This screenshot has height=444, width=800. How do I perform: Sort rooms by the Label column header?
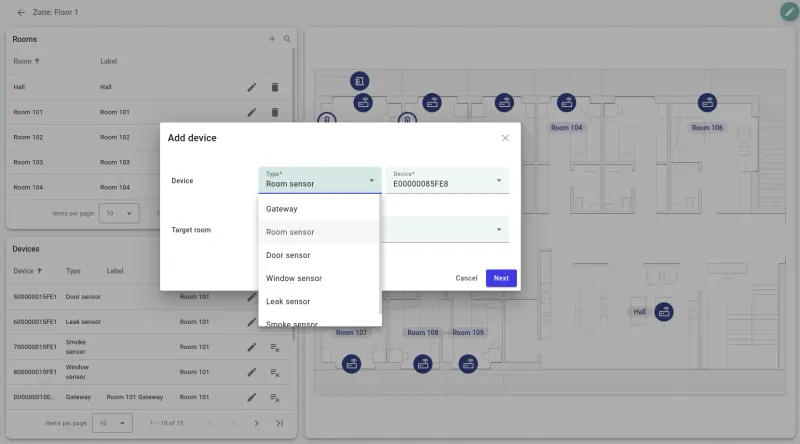coord(108,61)
